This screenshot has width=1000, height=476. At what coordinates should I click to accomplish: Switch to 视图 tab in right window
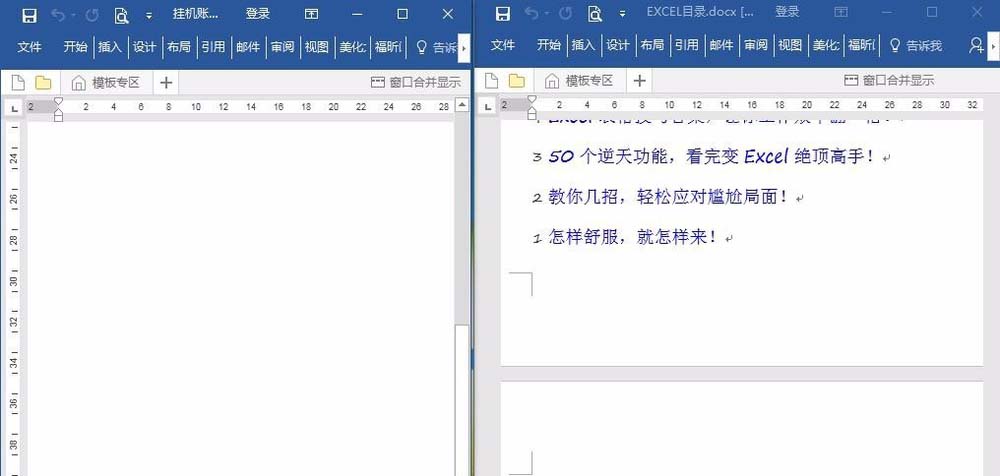pyautogui.click(x=790, y=45)
